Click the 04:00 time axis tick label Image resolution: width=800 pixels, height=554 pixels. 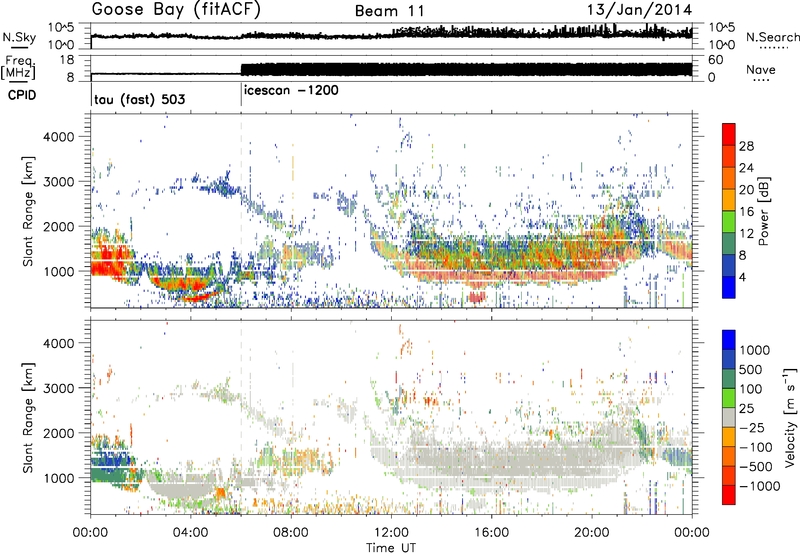coord(190,533)
